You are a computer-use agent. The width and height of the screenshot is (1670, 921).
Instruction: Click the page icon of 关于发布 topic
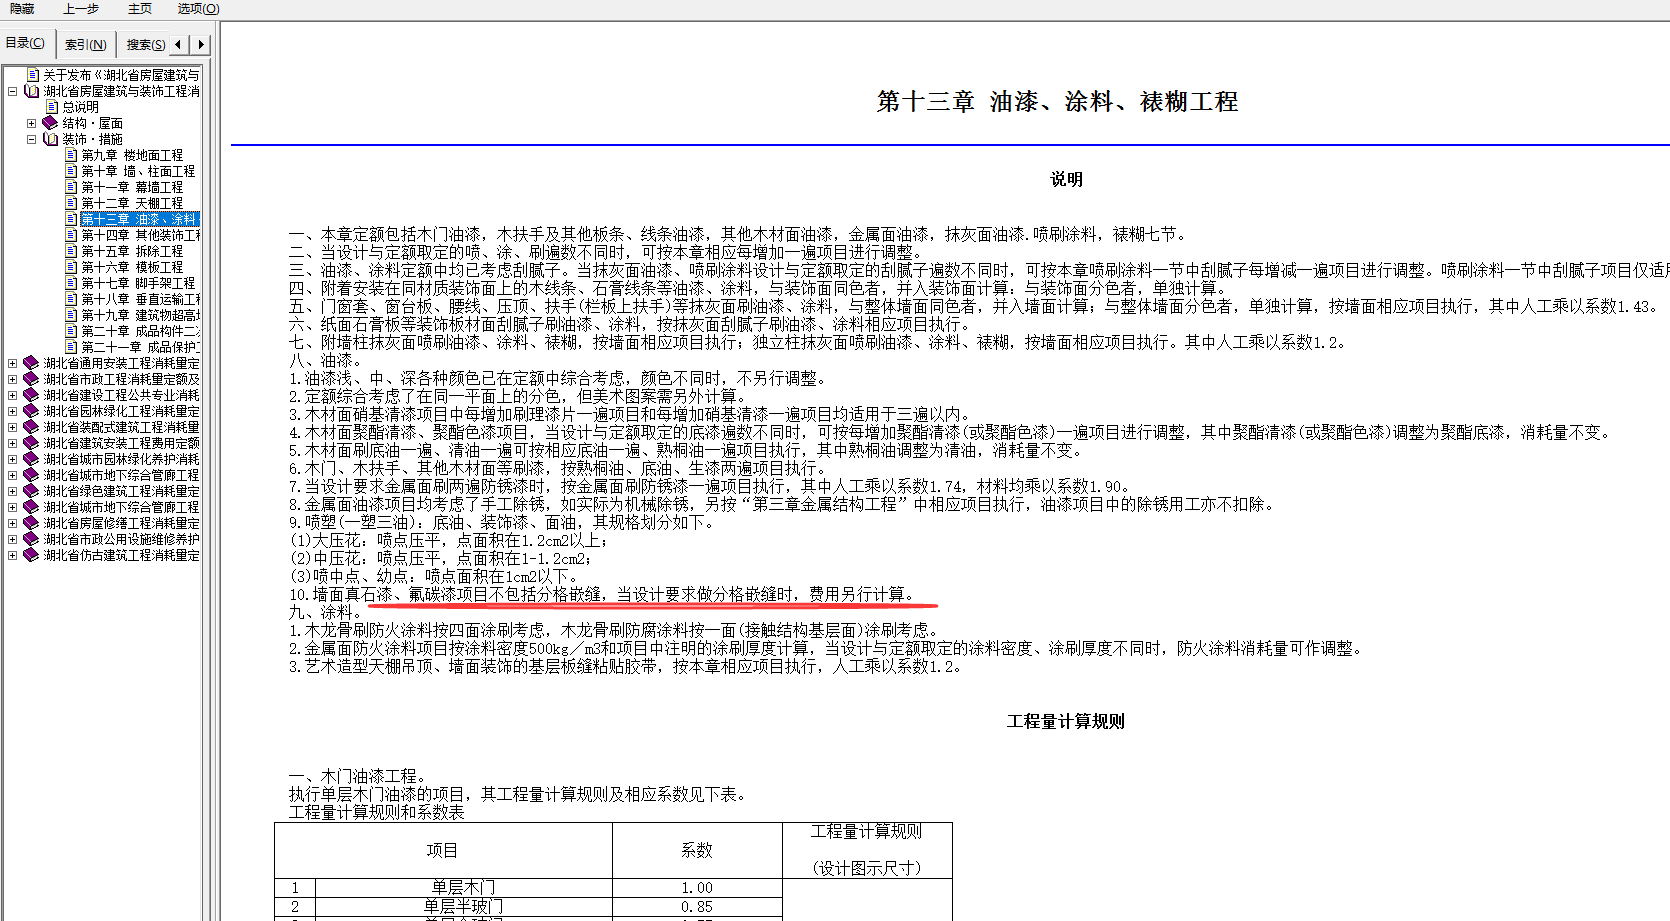point(33,75)
